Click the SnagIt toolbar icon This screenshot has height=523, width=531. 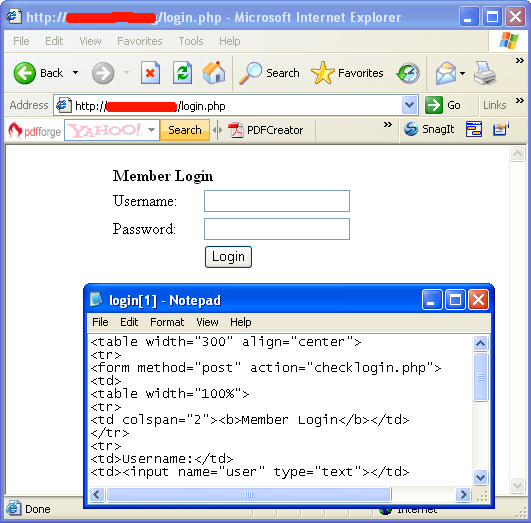coord(411,129)
